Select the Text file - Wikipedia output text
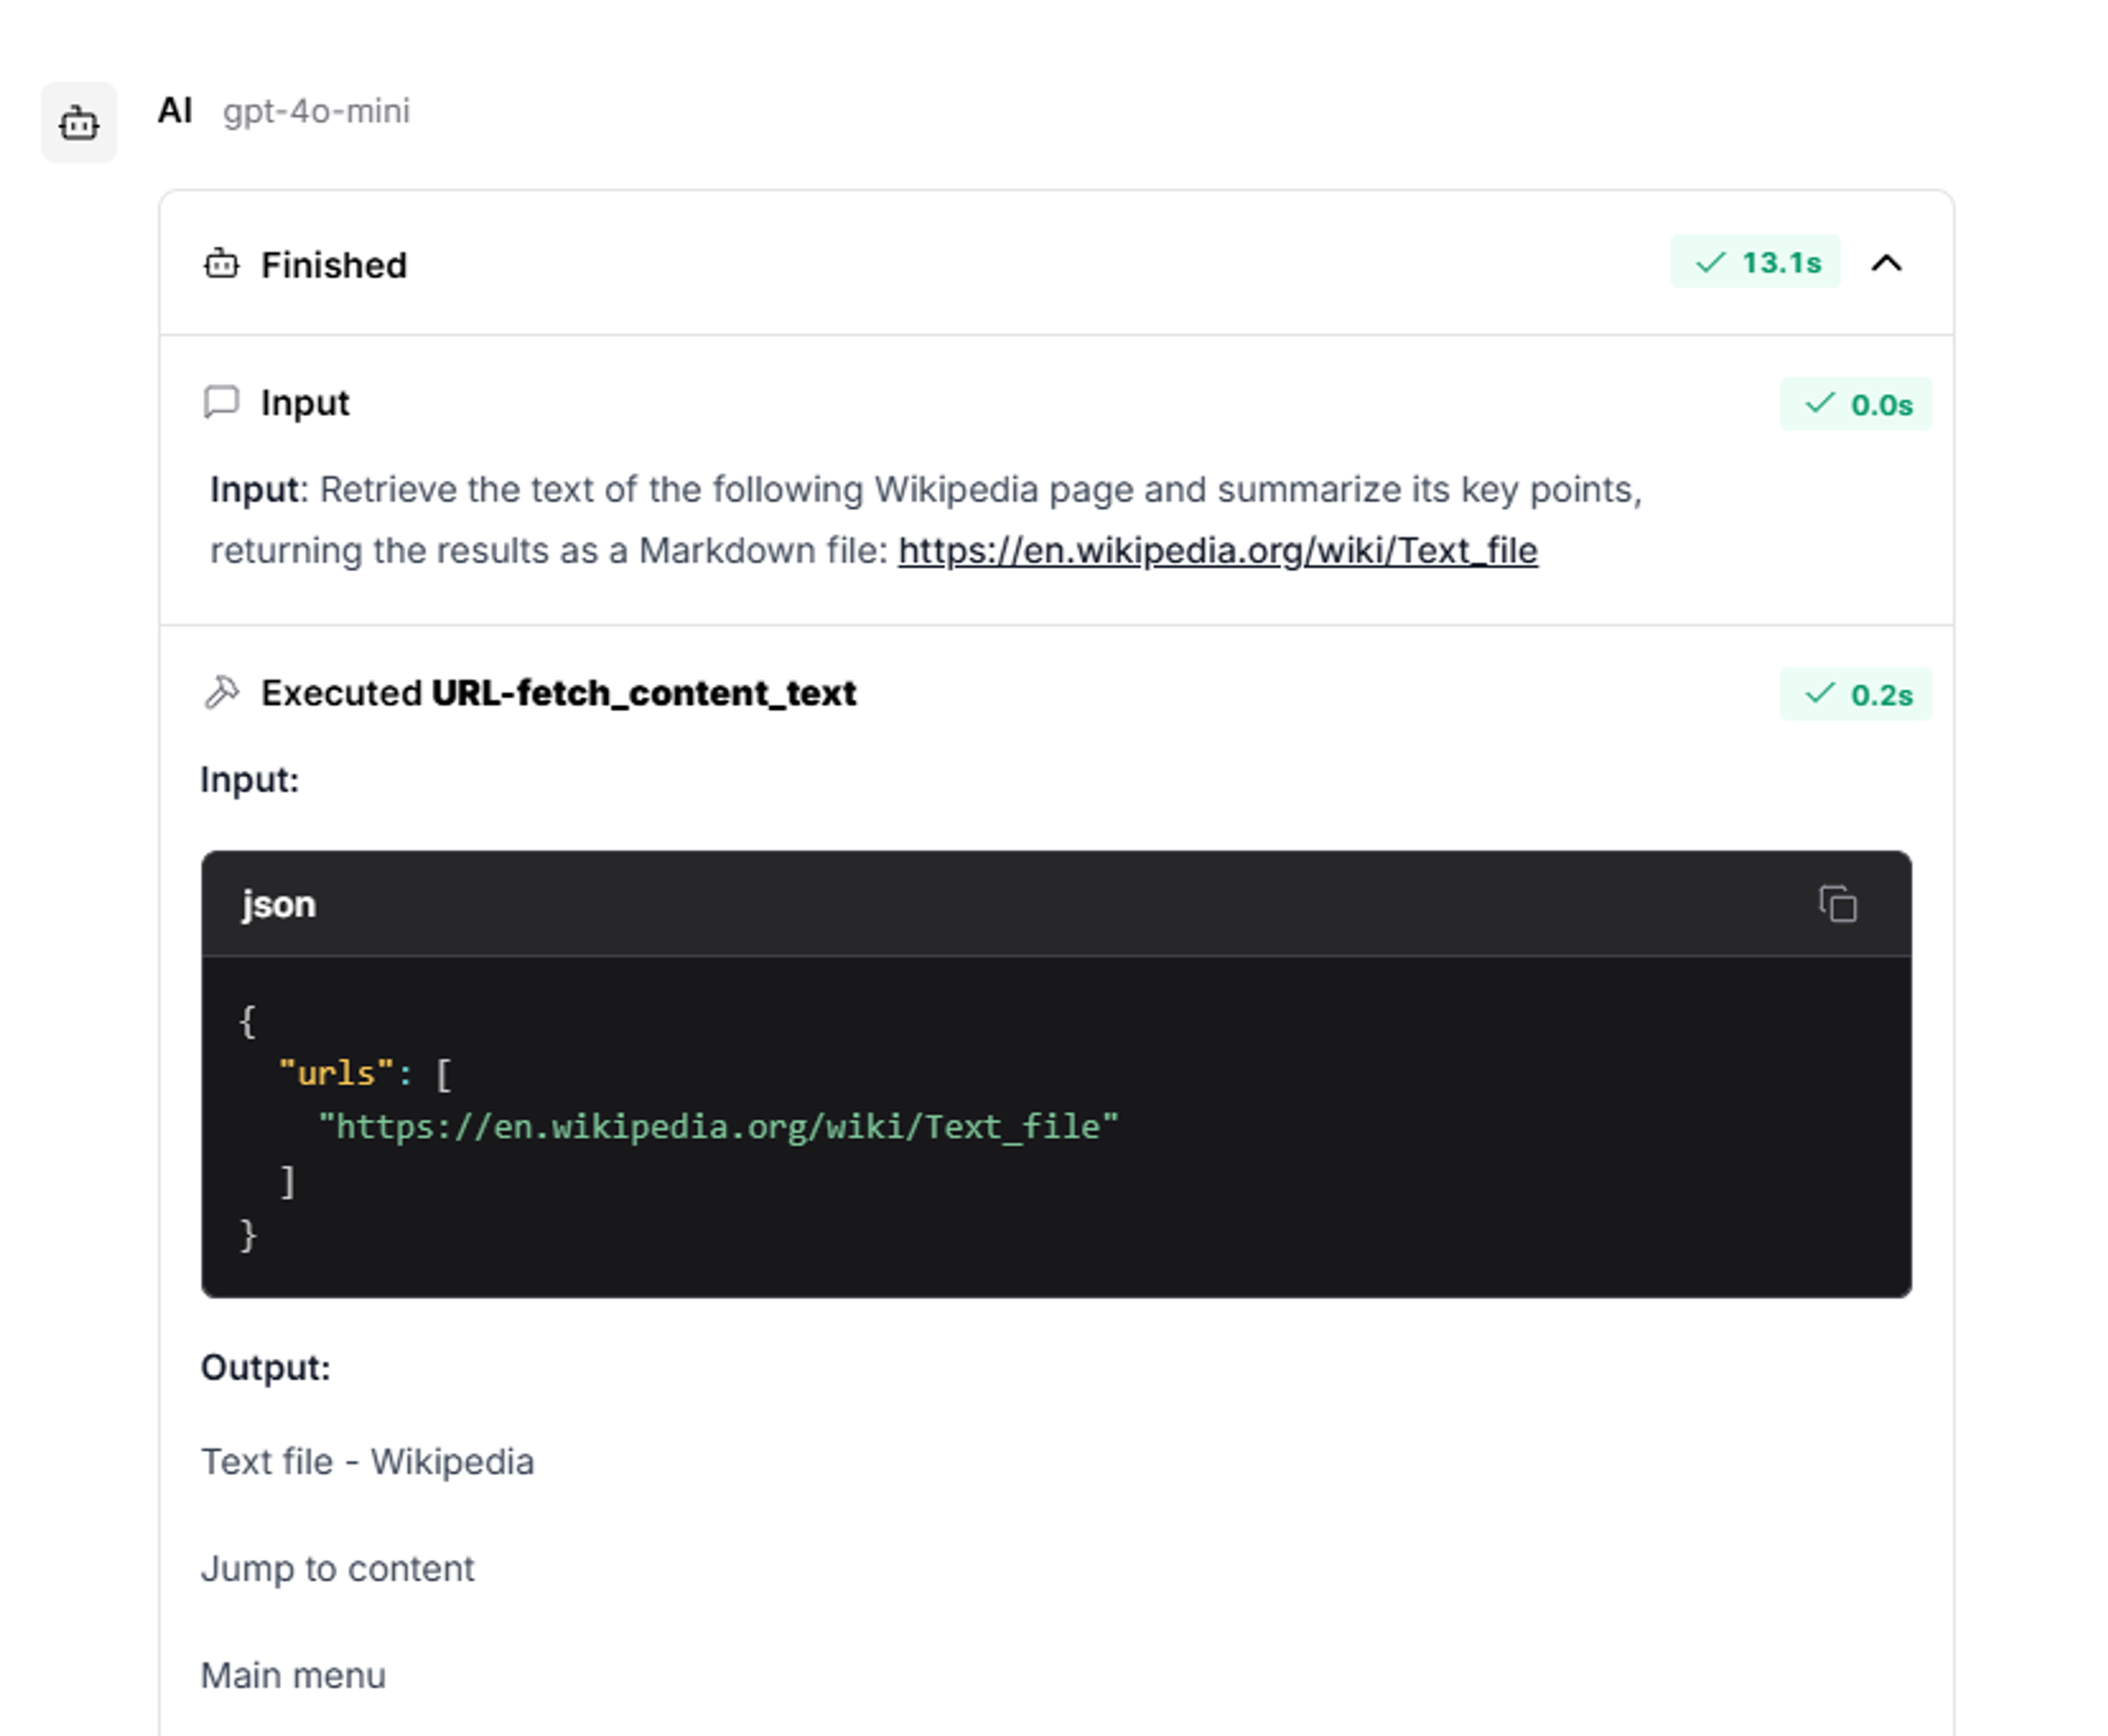 coord(368,1461)
